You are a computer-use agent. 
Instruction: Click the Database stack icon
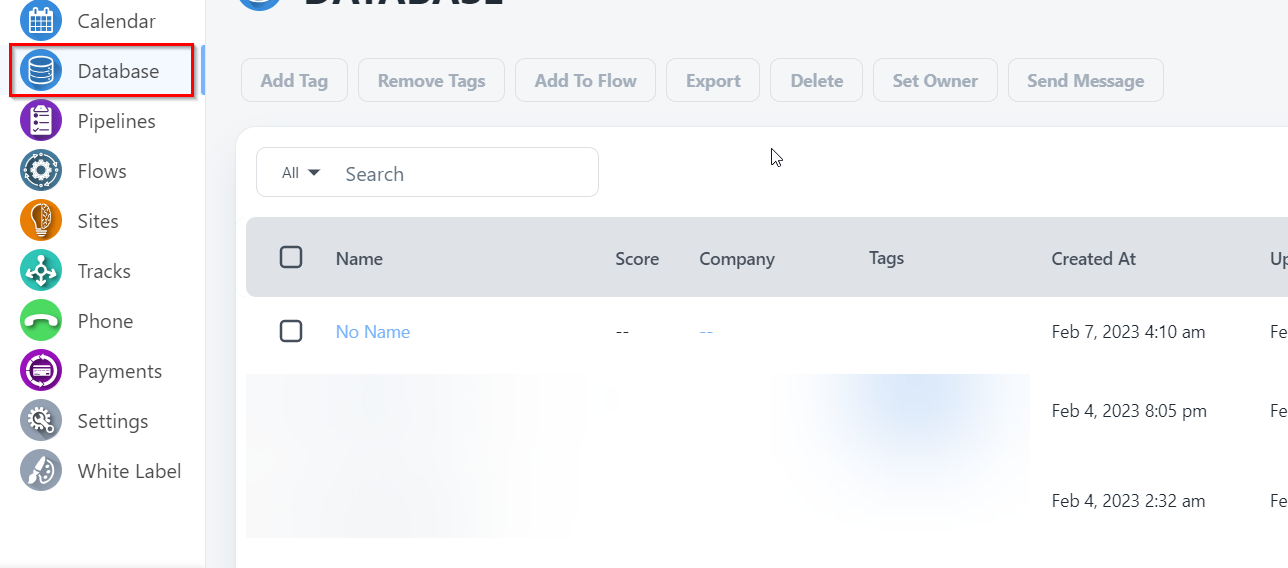coord(41,71)
